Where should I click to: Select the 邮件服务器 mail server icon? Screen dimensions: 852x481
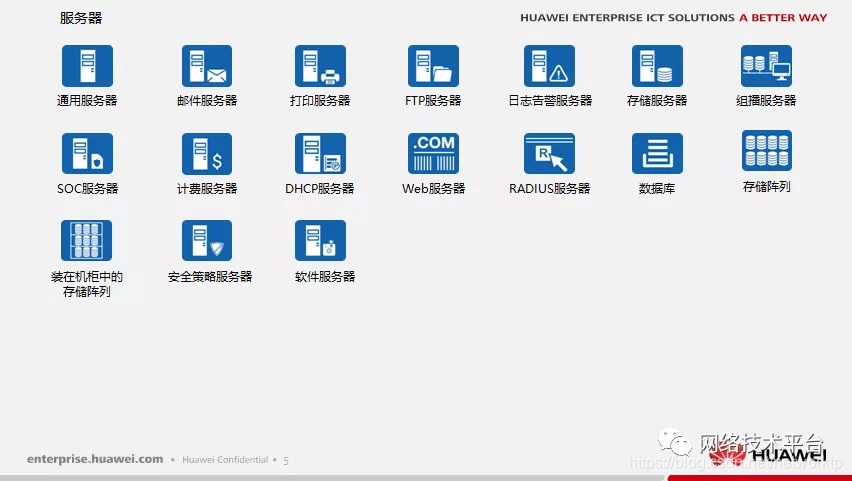[x=207, y=66]
